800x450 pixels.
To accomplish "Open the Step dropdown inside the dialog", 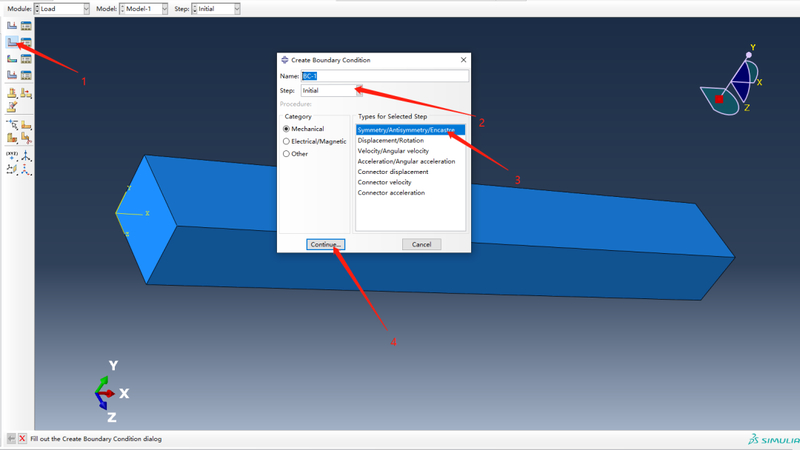I will 332,90.
